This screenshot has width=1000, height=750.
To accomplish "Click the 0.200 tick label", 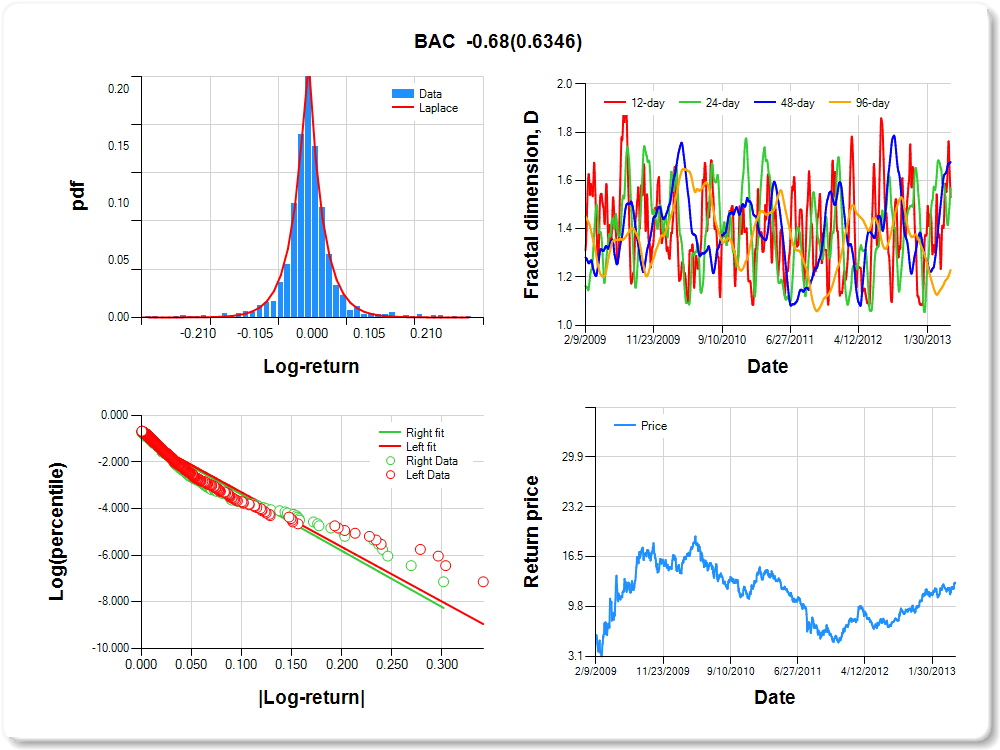I will click(x=341, y=664).
